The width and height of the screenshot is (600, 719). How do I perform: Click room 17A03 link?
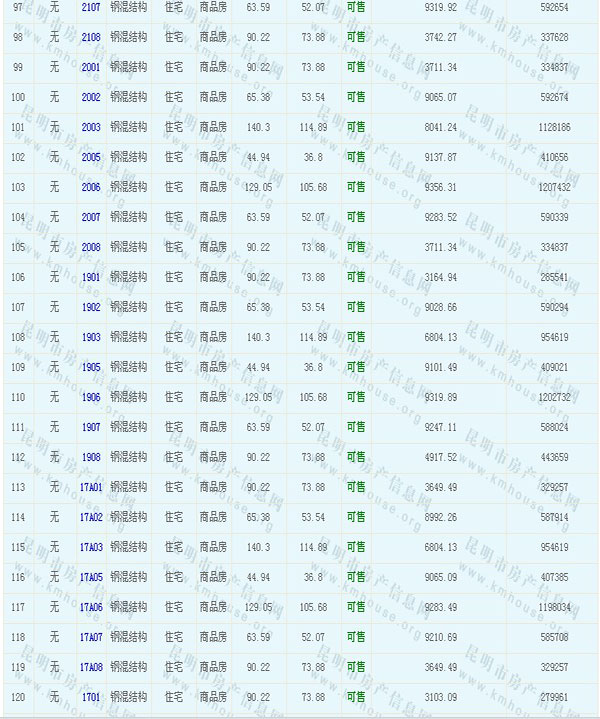click(91, 547)
